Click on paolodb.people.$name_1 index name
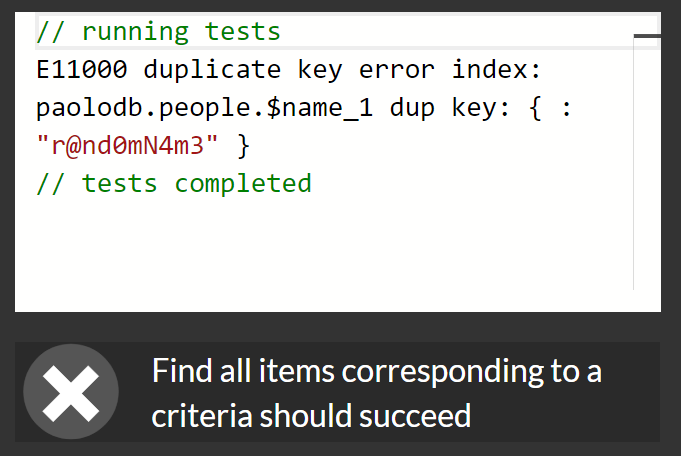 205,108
